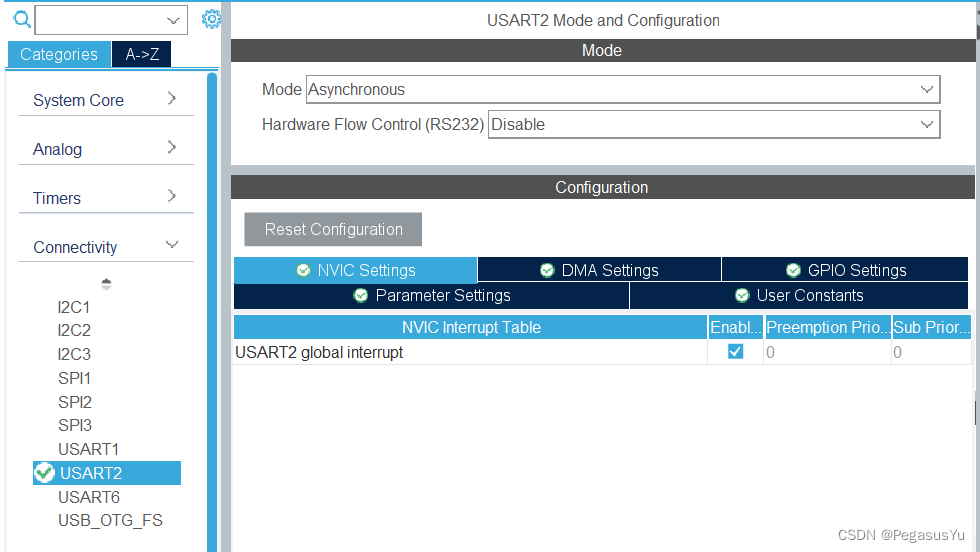Viewport: 980px width, 552px height.
Task: Open the Hardware Flow Control dropdown
Action: (714, 124)
